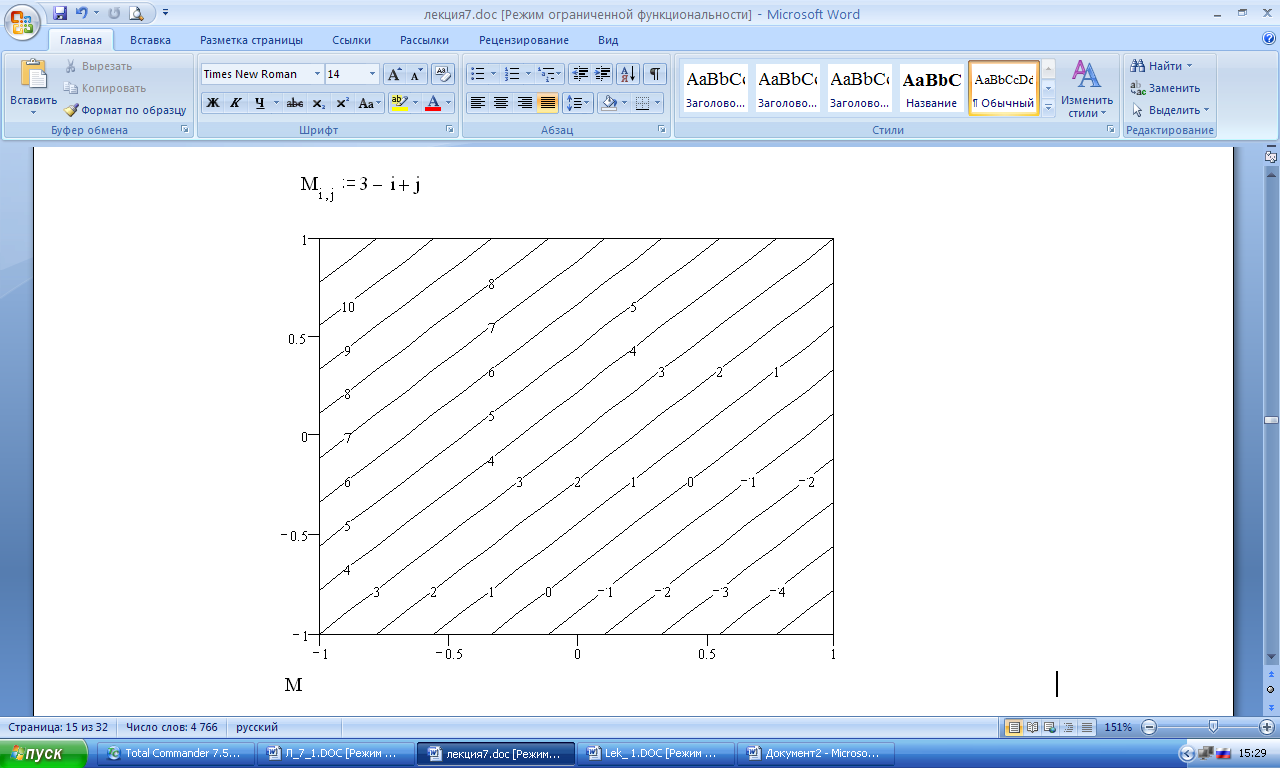Open the Выделить selection menu
Image resolution: width=1280 pixels, height=768 pixels.
(x=1170, y=110)
